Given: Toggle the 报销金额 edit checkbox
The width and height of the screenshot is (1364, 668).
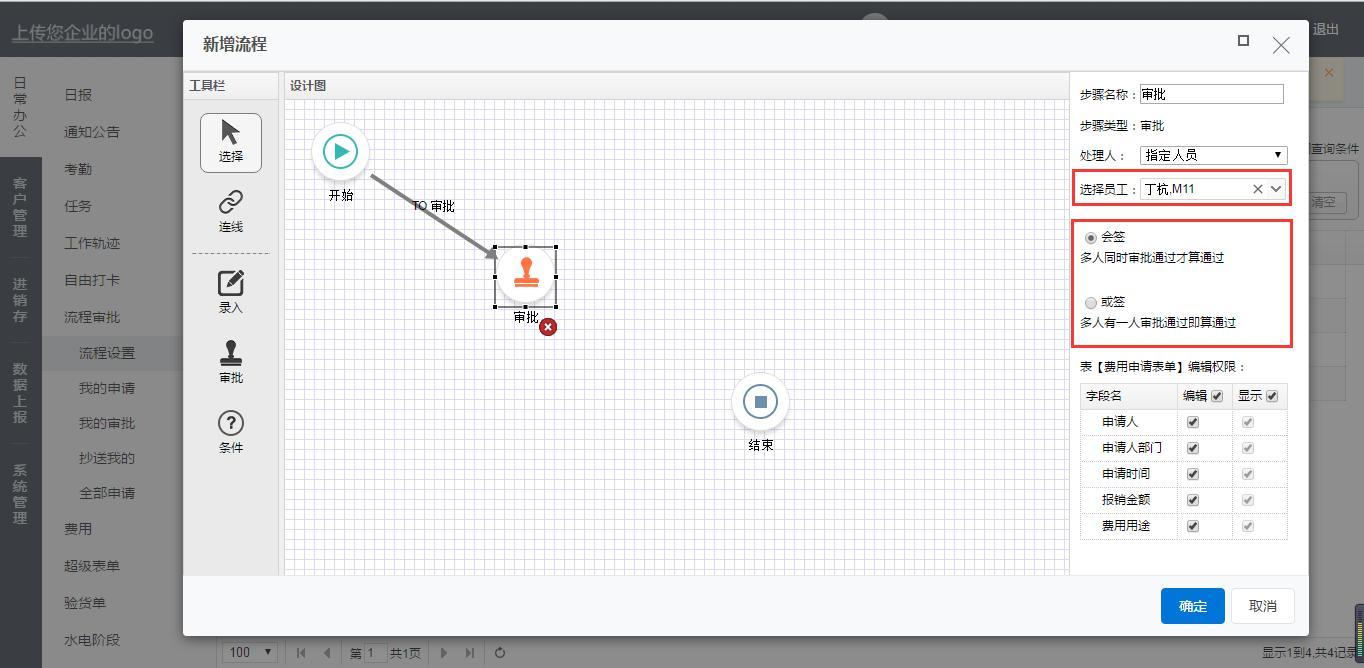Looking at the screenshot, I should [x=1192, y=500].
